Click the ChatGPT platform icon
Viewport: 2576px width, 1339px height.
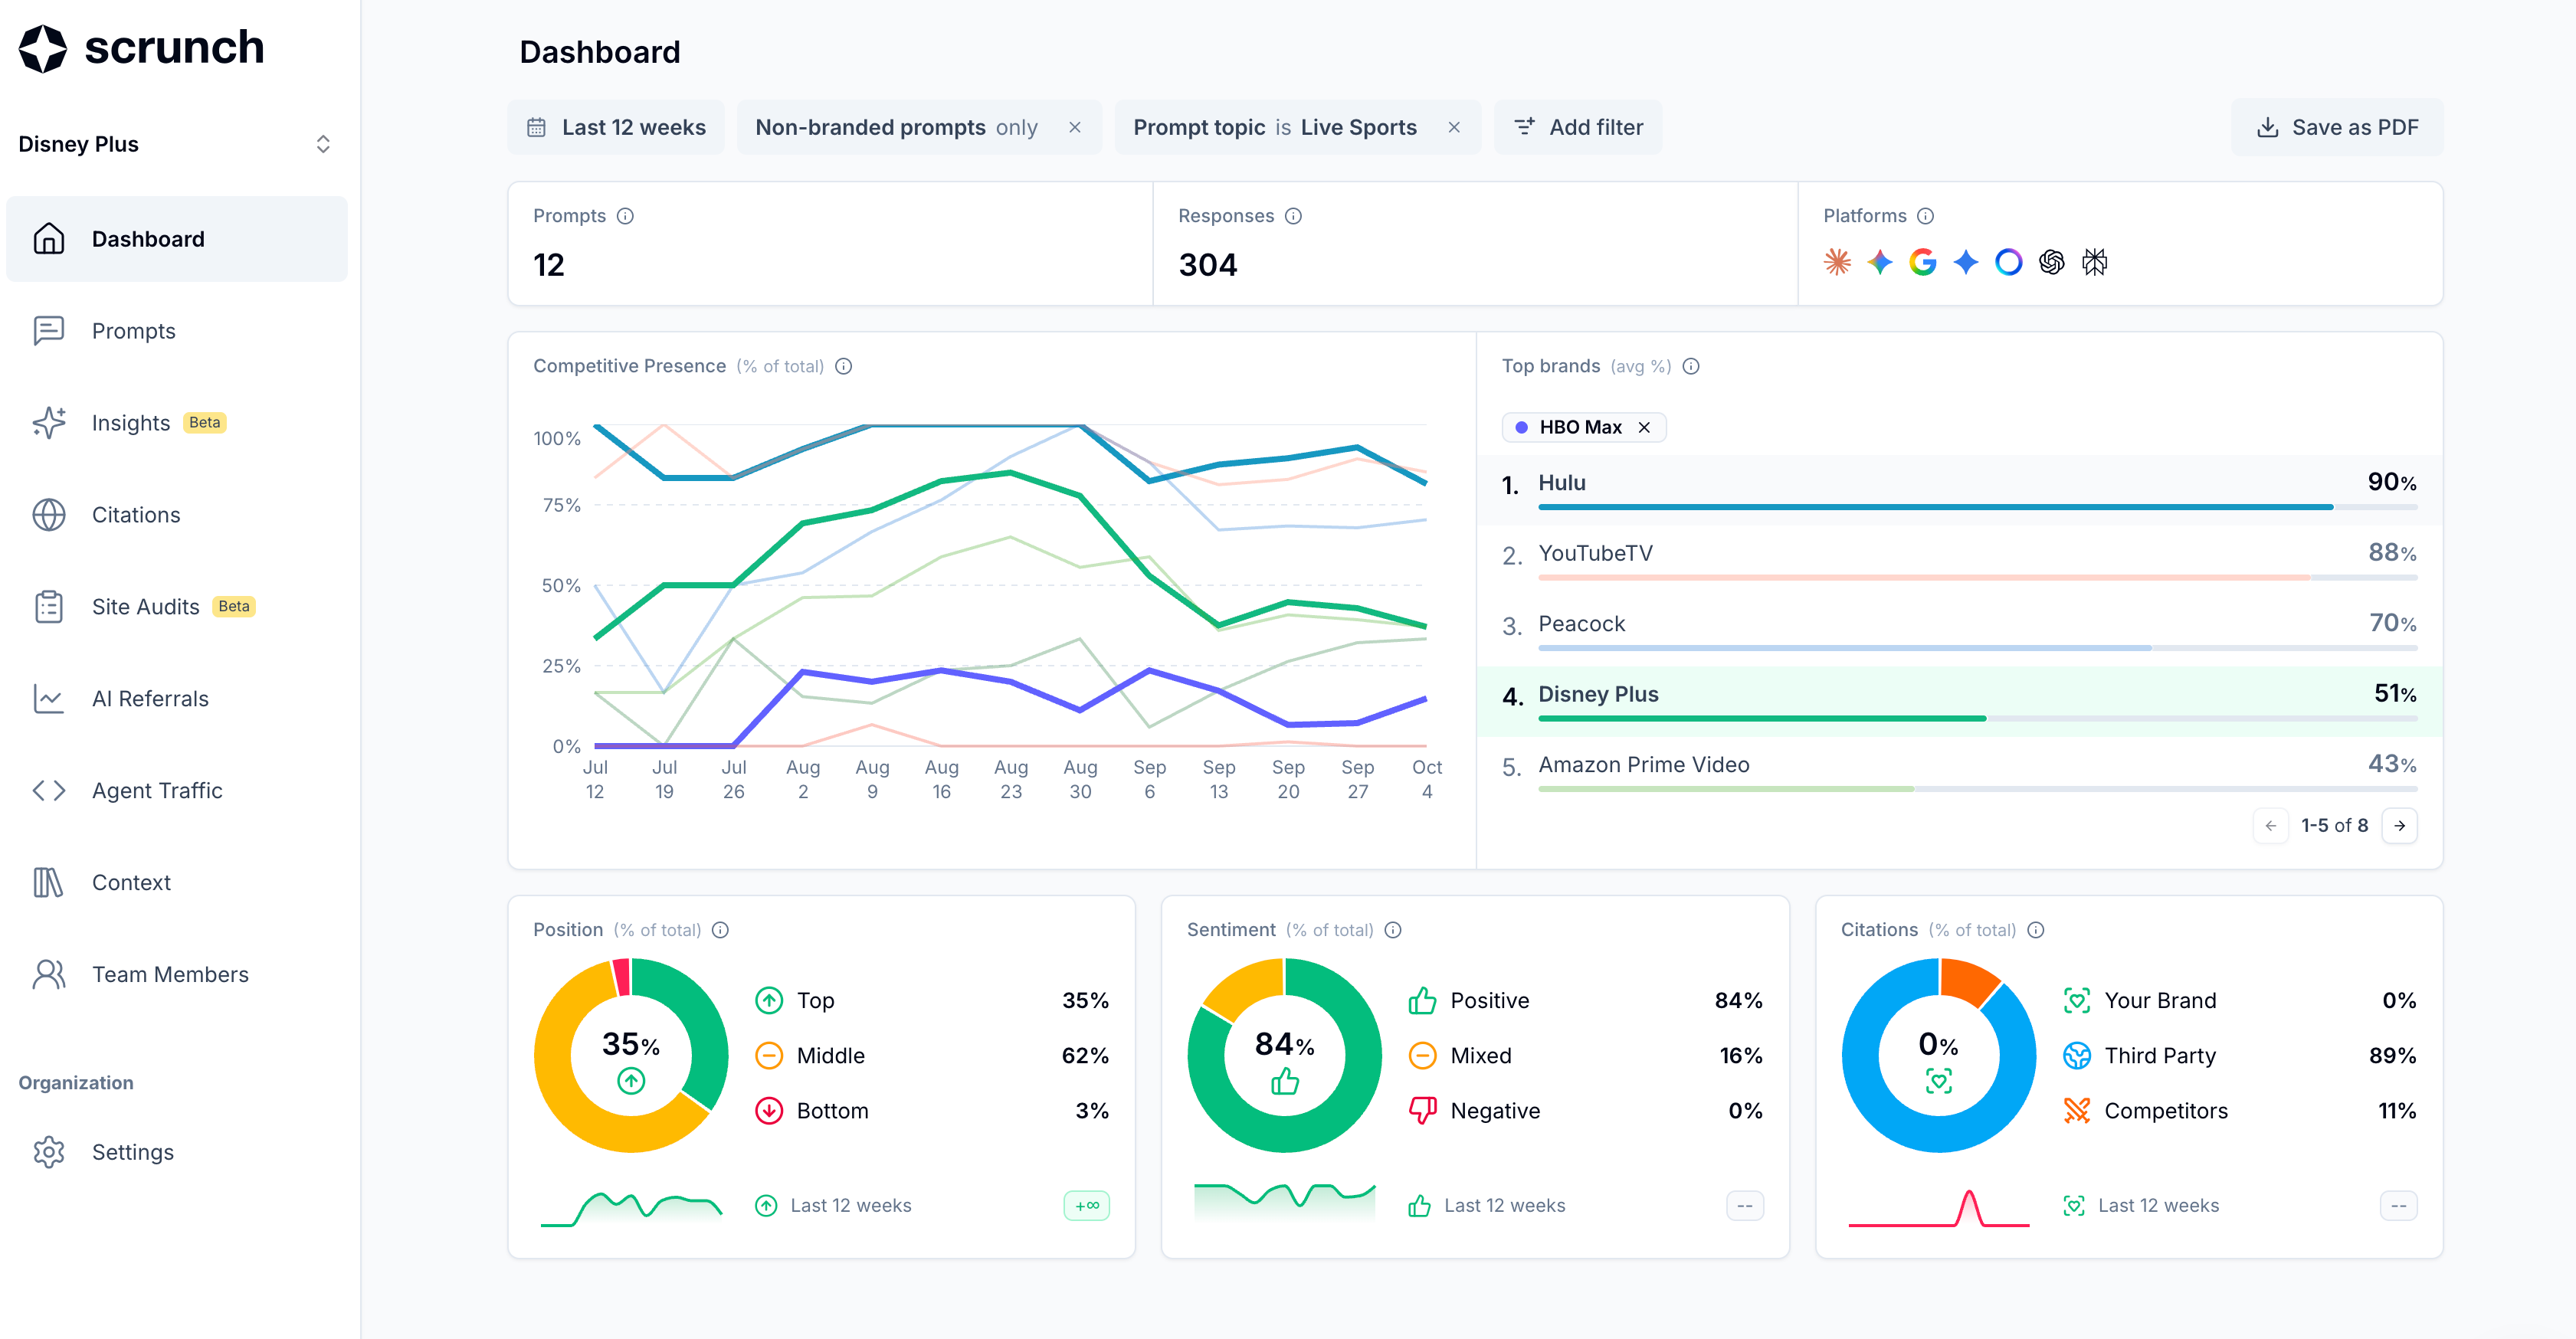tap(2051, 262)
